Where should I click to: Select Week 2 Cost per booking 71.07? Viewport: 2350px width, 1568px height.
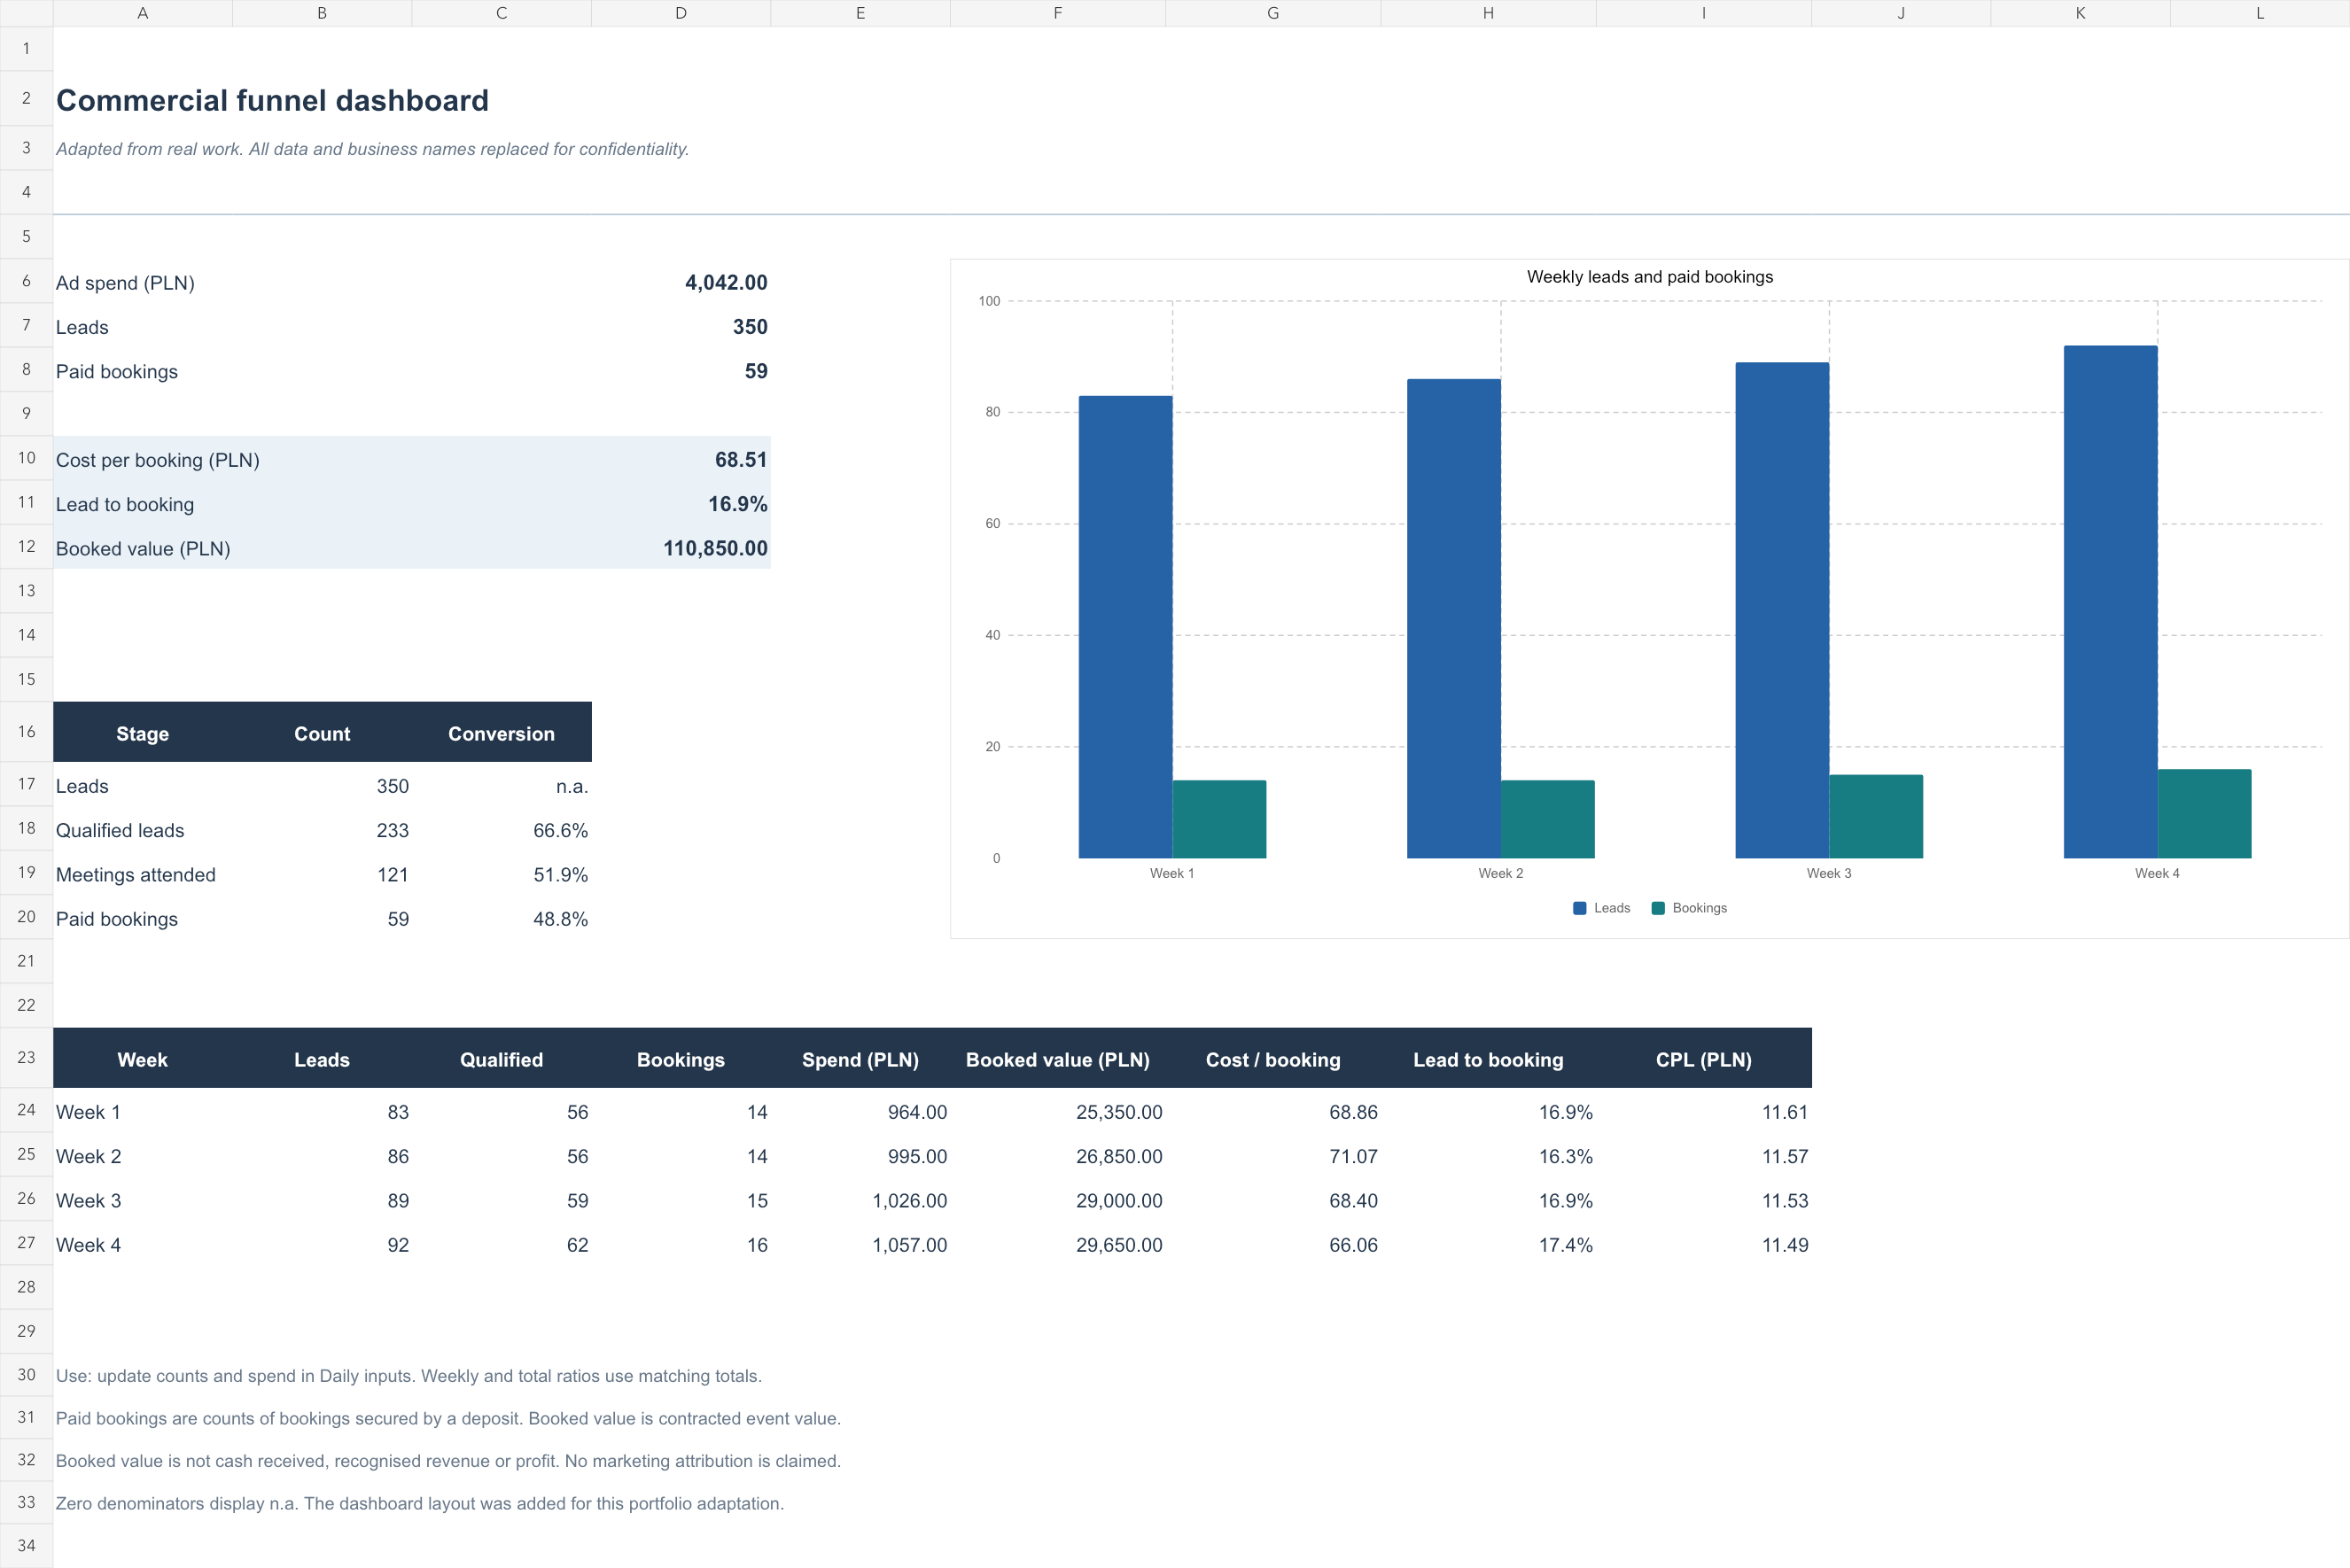point(1273,1156)
